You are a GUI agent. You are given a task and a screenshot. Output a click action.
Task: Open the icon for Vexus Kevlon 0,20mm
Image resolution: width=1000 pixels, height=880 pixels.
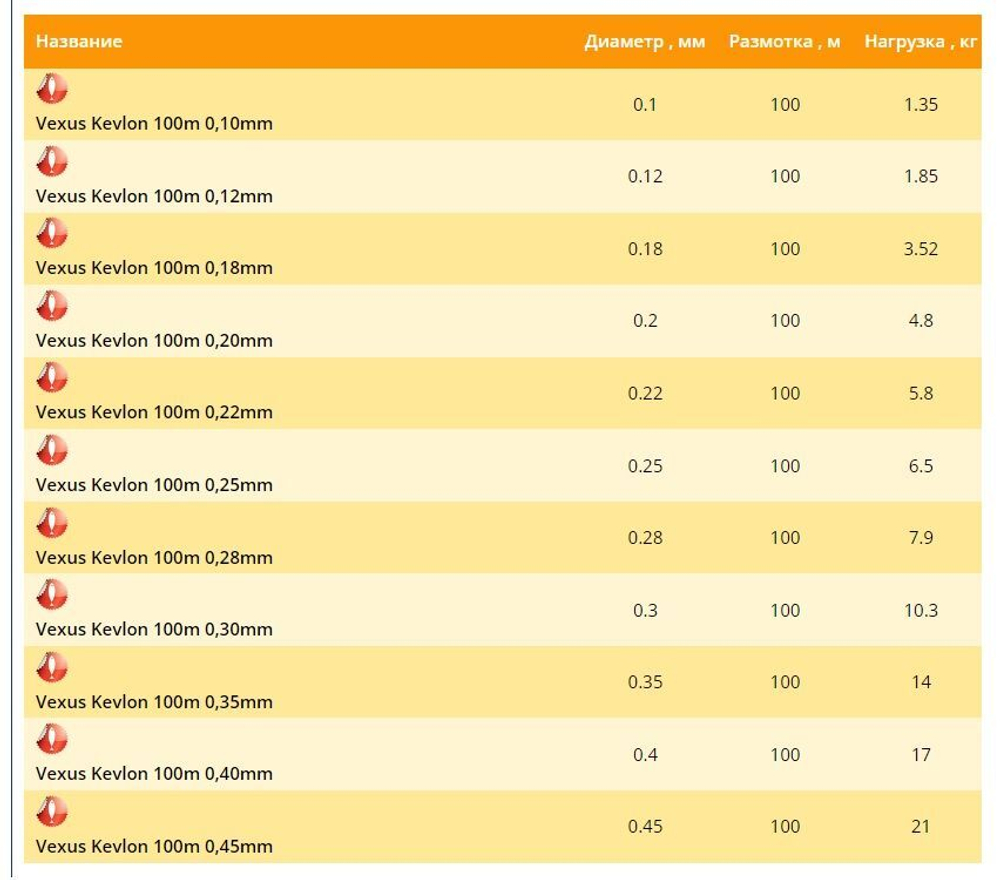(52, 305)
